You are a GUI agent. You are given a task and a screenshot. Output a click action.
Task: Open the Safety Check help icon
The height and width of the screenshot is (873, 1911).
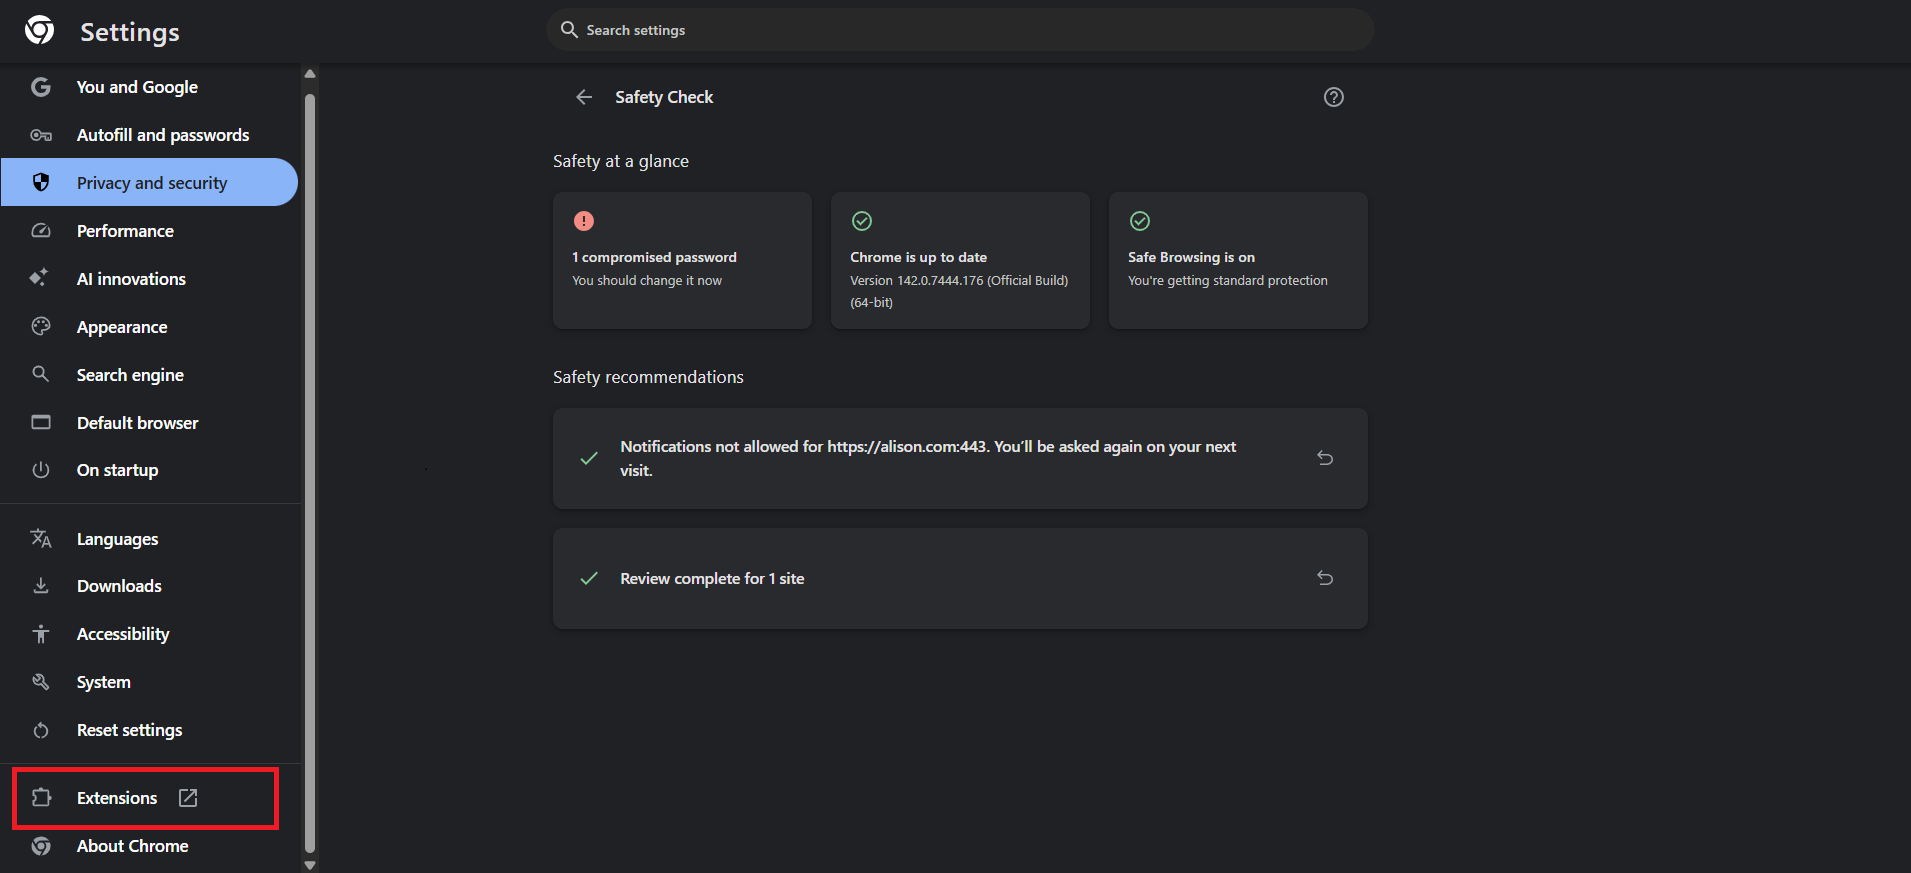1333,97
